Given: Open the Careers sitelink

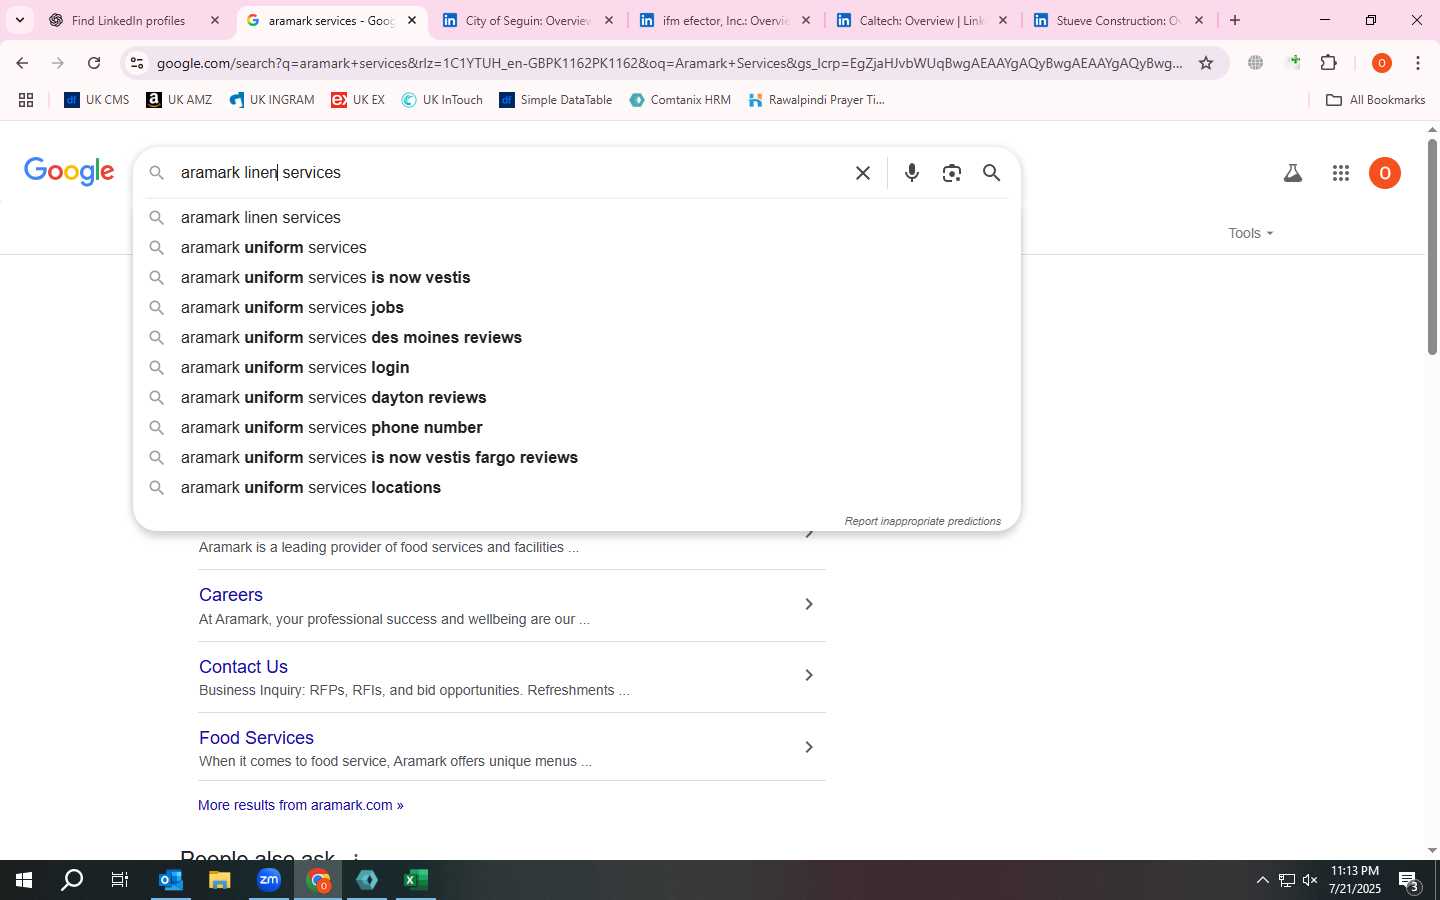Looking at the screenshot, I should [x=231, y=595].
